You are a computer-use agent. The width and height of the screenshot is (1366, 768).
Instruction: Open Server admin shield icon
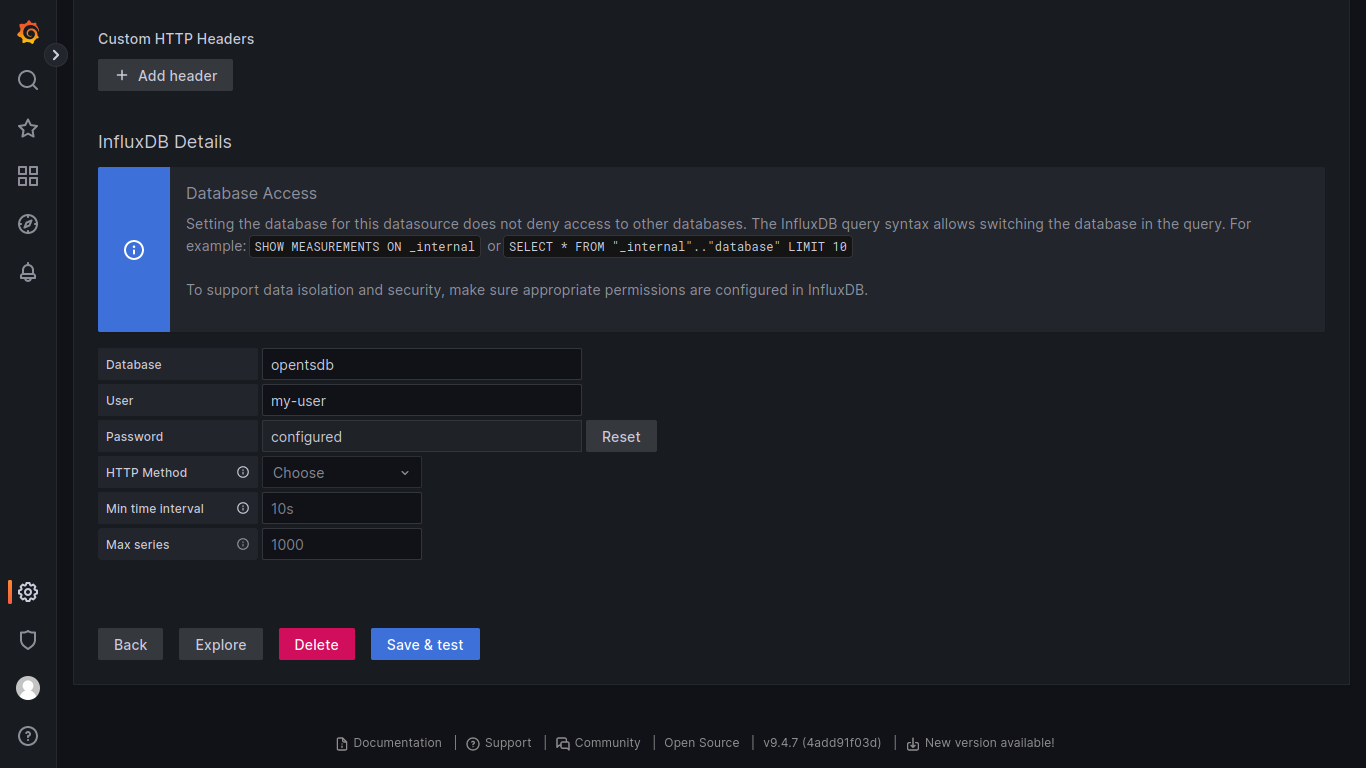click(x=28, y=640)
